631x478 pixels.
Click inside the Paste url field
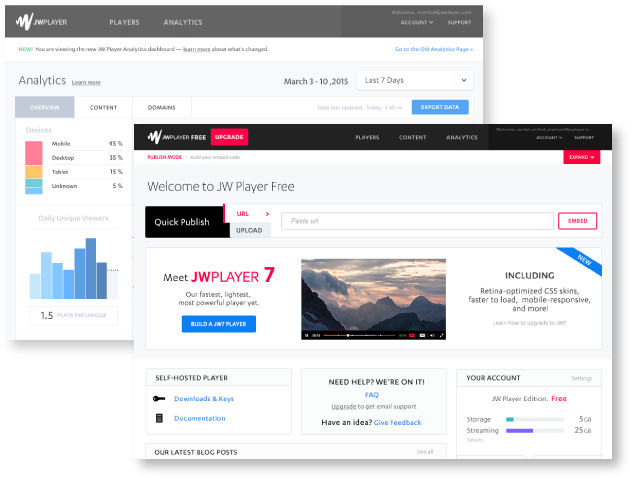[417, 221]
